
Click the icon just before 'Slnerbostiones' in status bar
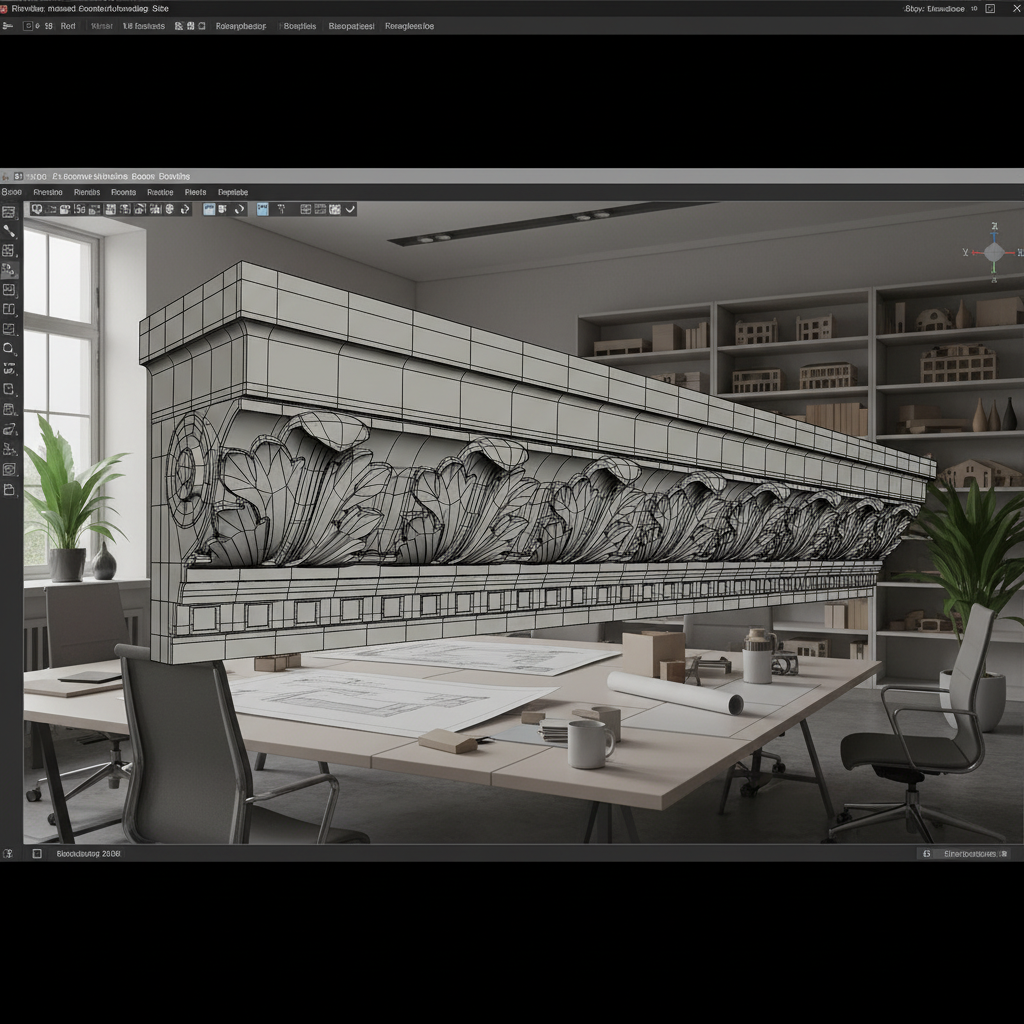926,854
